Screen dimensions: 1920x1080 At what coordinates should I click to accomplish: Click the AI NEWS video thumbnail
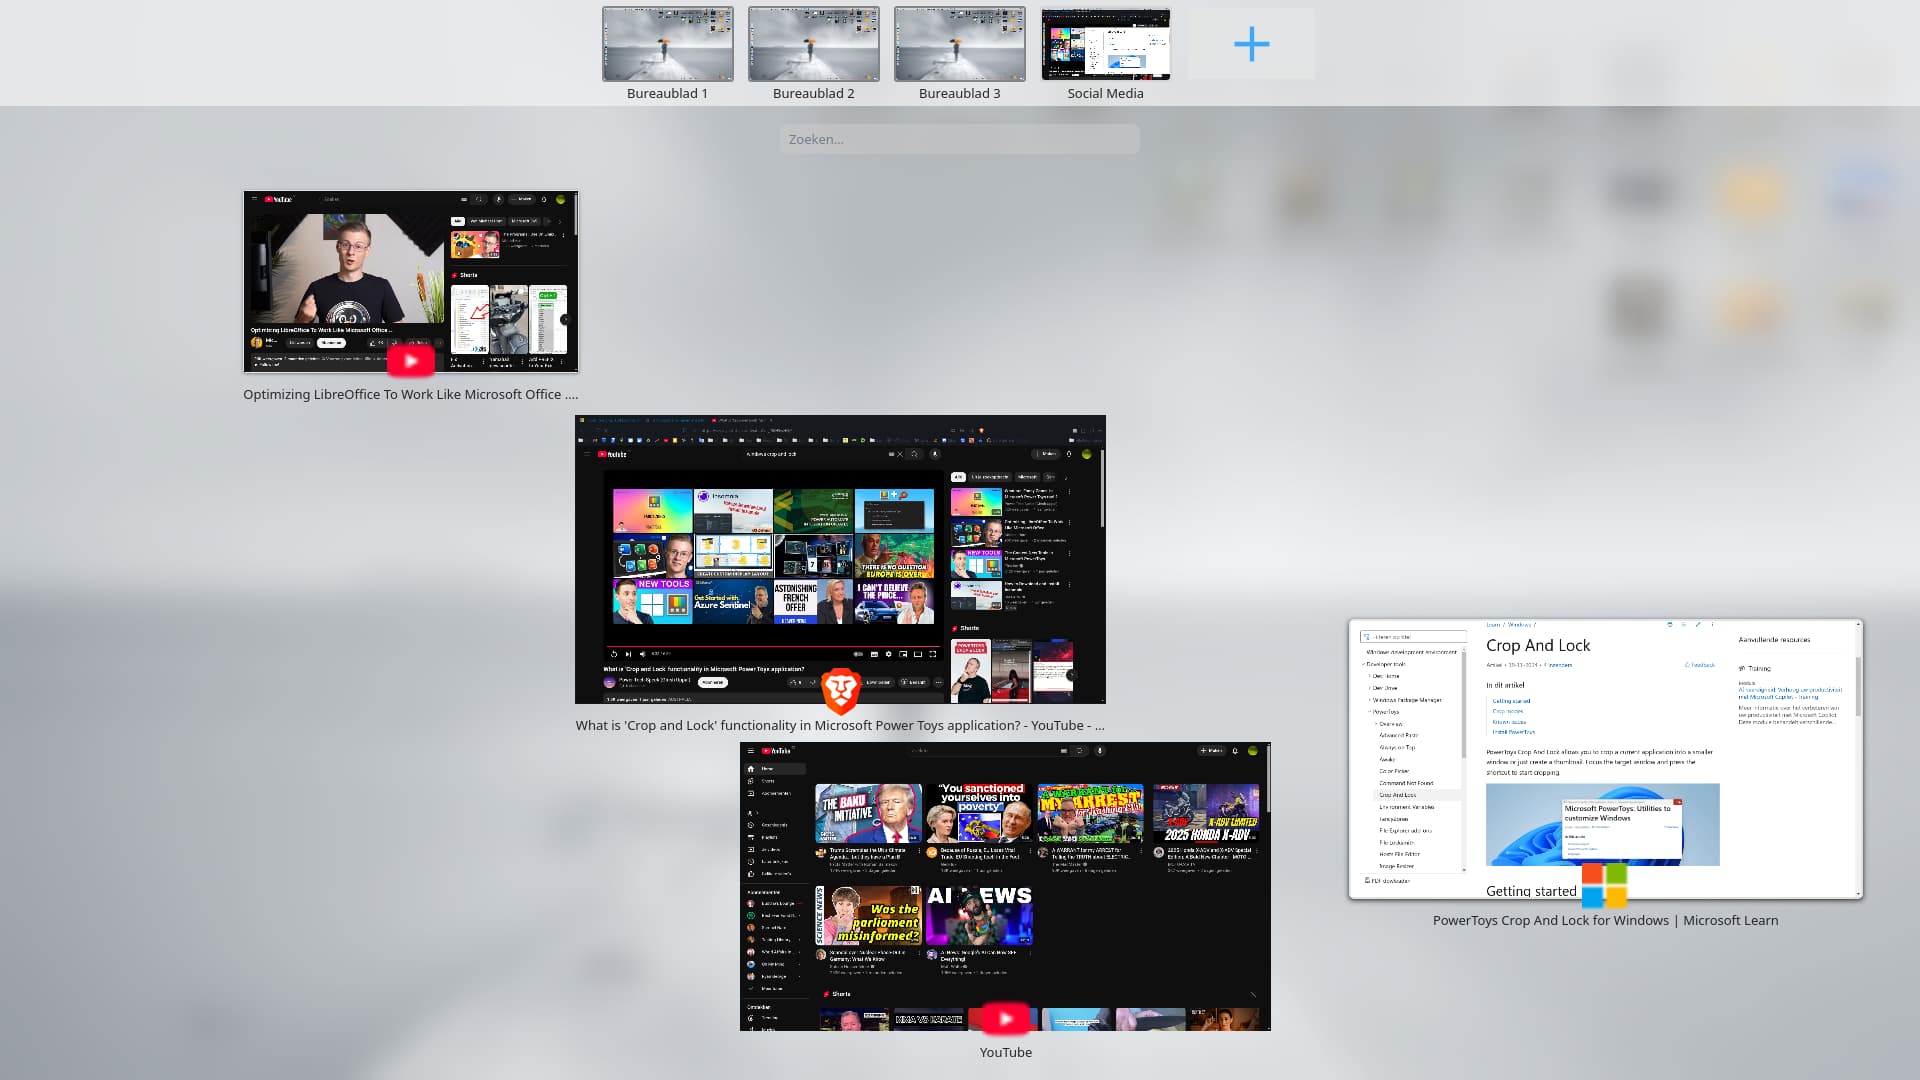point(979,915)
